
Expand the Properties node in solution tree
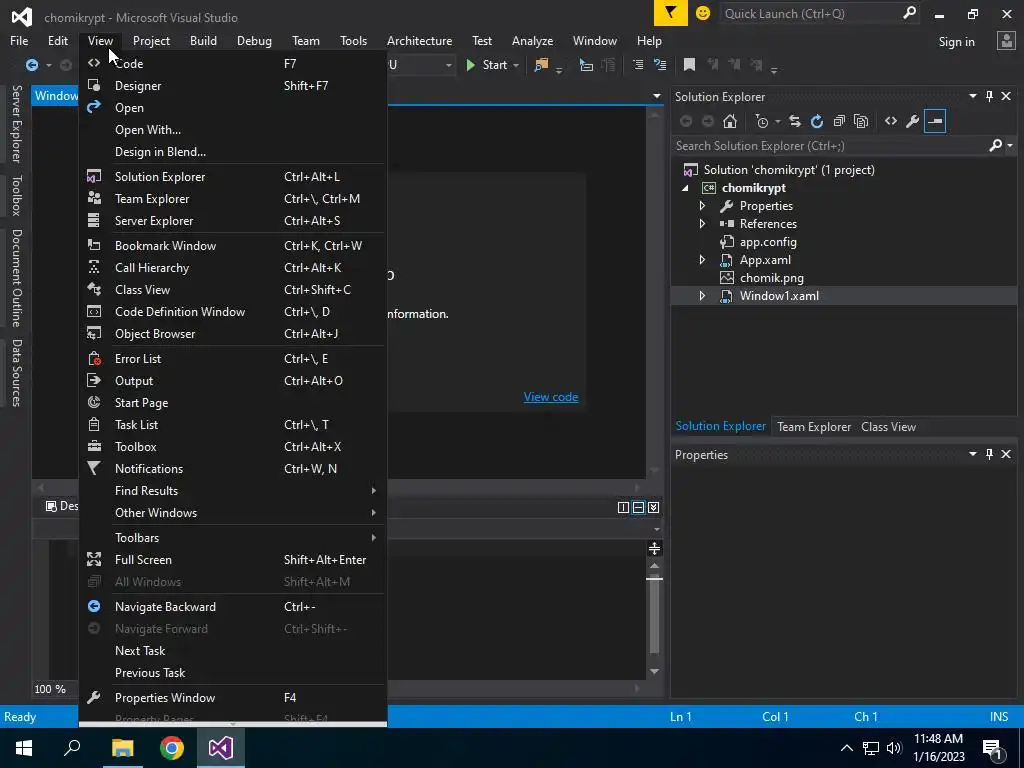(x=702, y=206)
